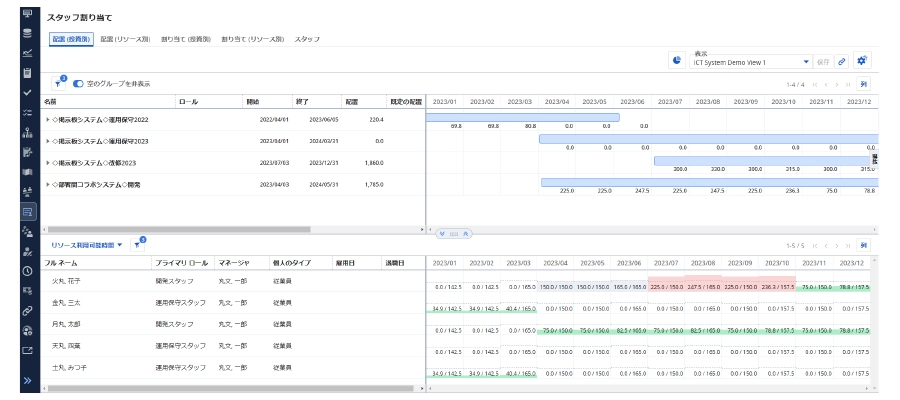
Task: Click lower grid 列 columns button
Action: tap(863, 245)
